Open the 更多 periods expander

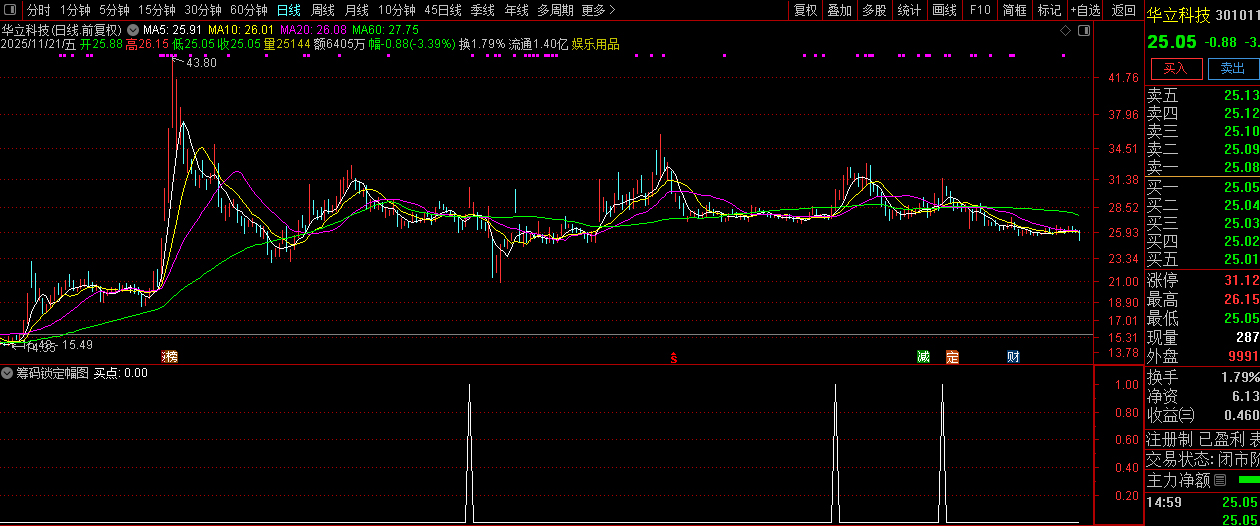598,10
